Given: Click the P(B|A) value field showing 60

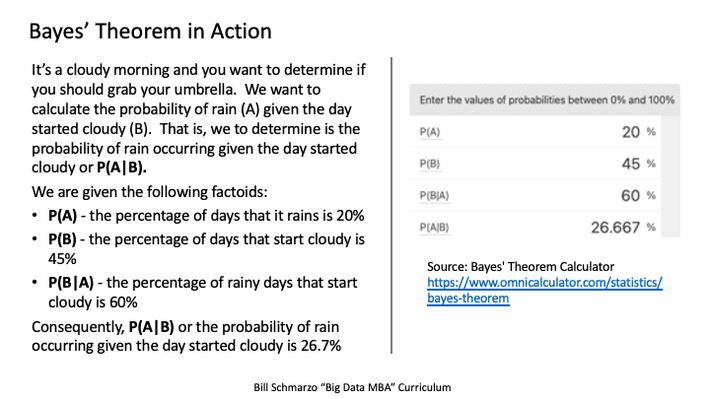Looking at the screenshot, I should [630, 196].
